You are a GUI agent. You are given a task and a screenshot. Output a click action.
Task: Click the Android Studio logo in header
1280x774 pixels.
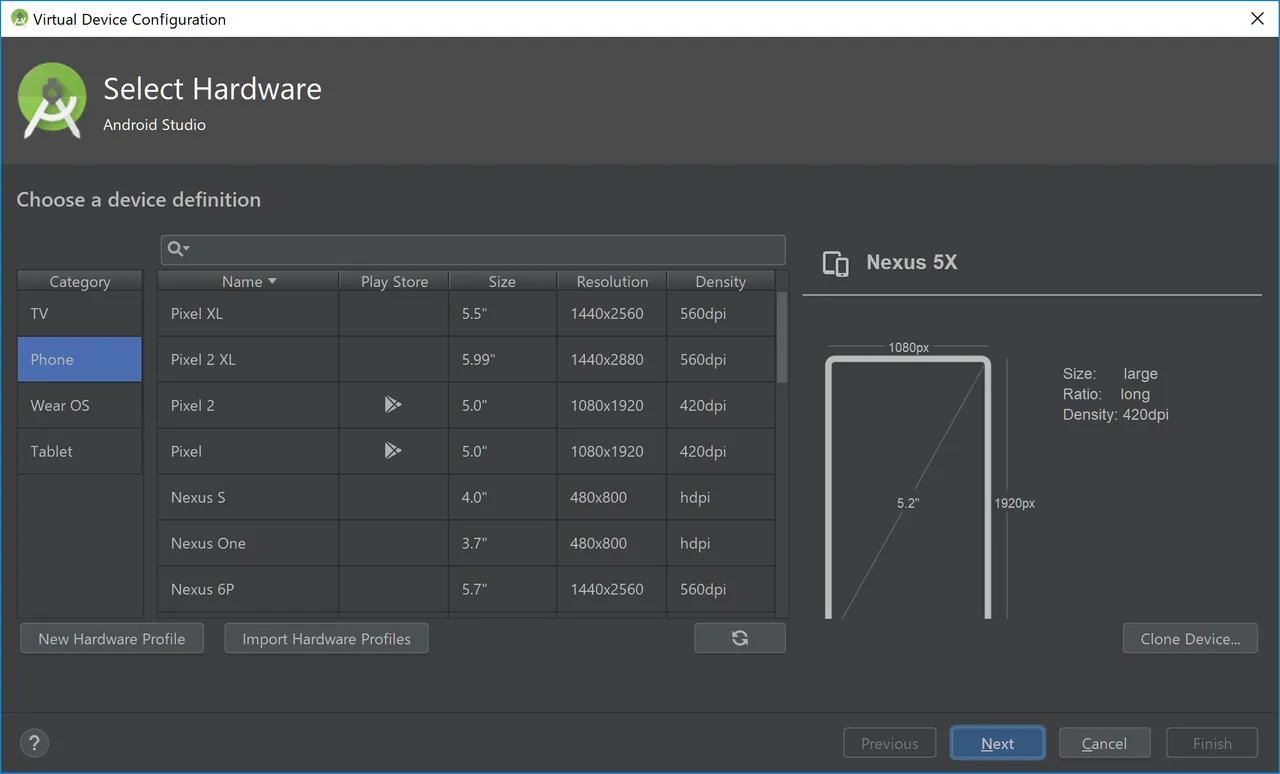tap(52, 100)
